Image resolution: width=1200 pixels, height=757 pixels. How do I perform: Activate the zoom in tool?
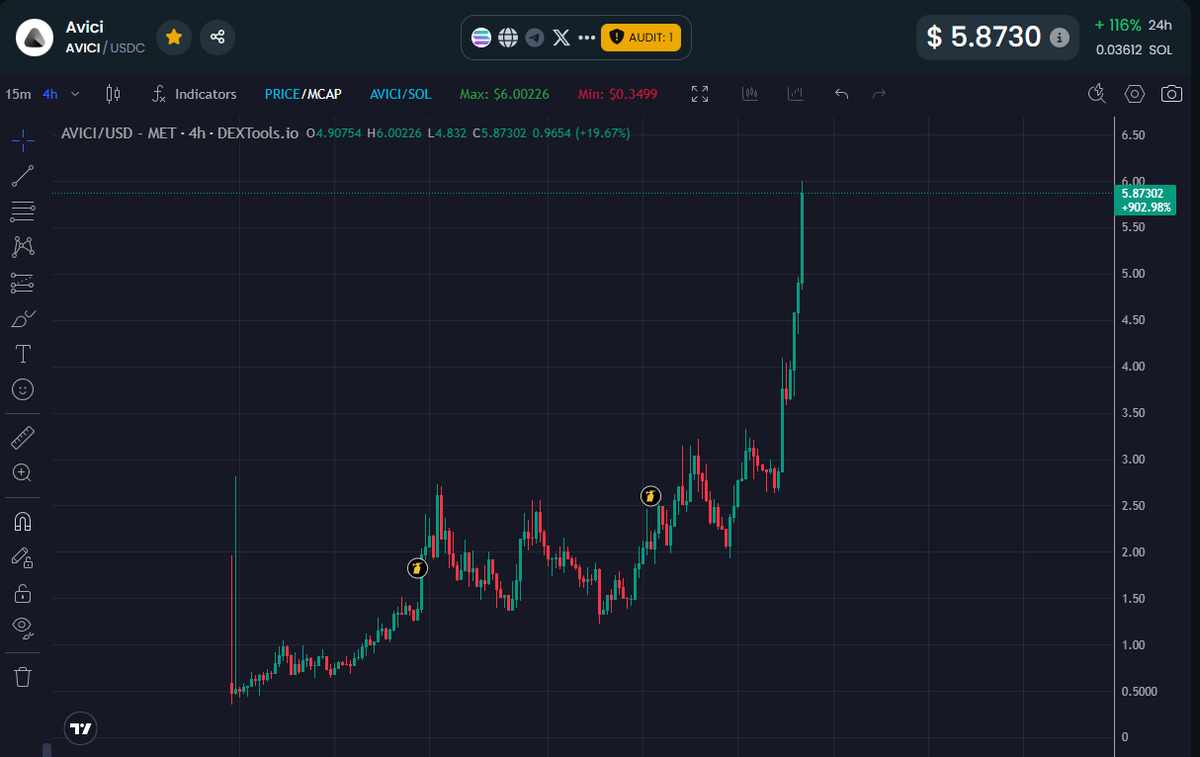point(23,472)
